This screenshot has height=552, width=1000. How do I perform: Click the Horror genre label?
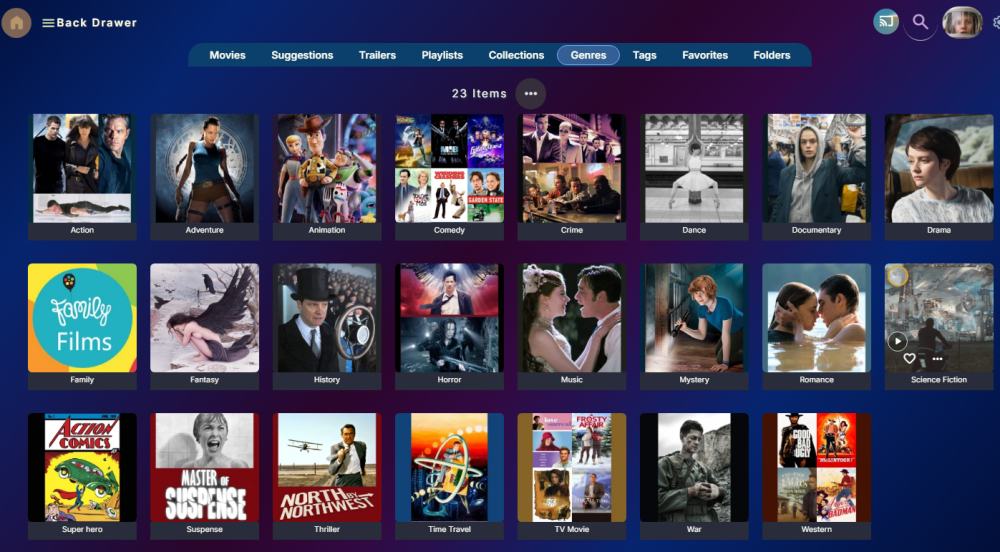450,379
